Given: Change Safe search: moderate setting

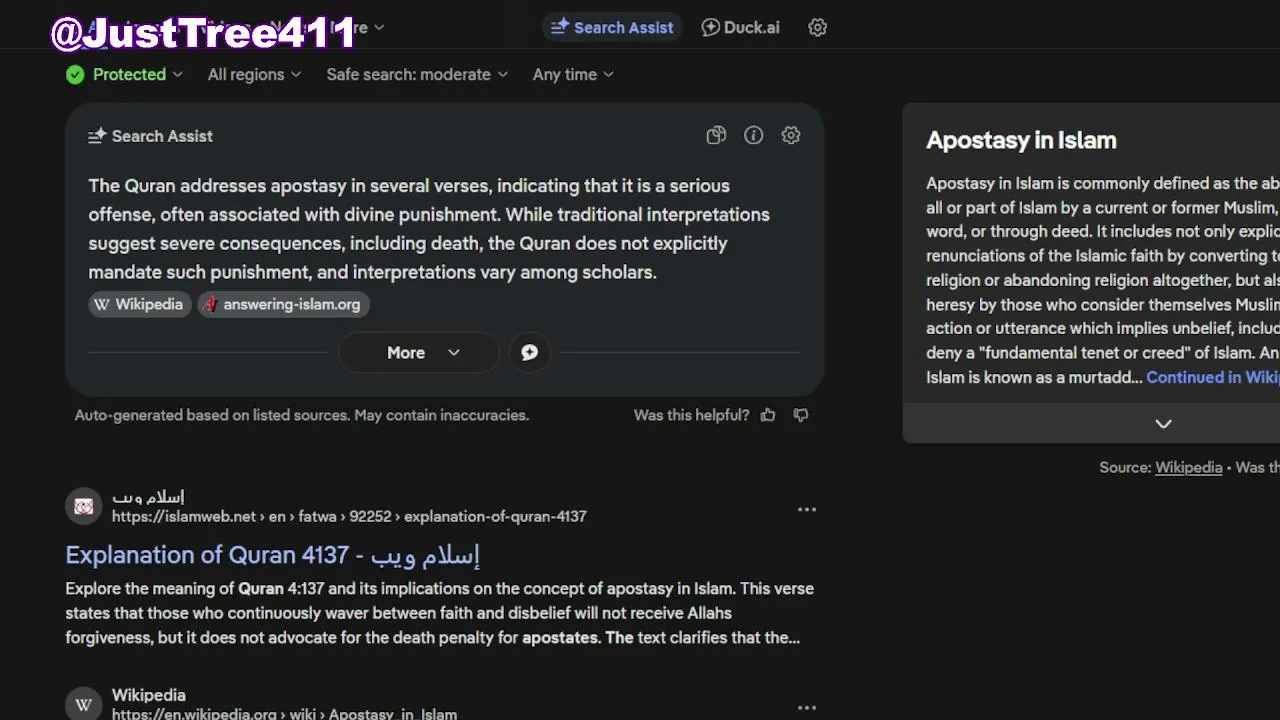Looking at the screenshot, I should 417,74.
